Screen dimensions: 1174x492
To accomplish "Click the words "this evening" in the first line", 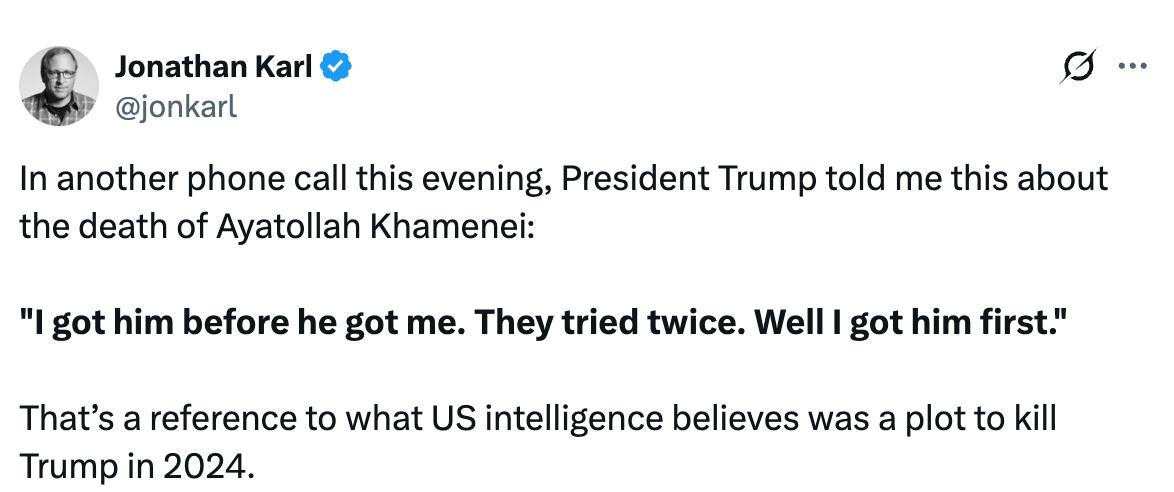I will coord(451,179).
